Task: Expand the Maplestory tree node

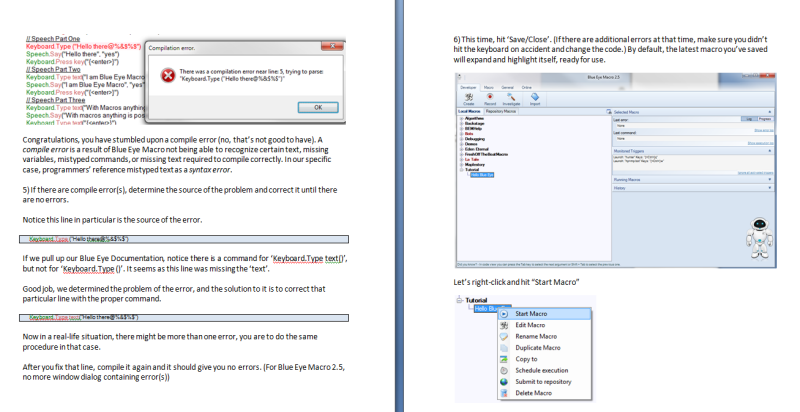Action: [x=461, y=165]
